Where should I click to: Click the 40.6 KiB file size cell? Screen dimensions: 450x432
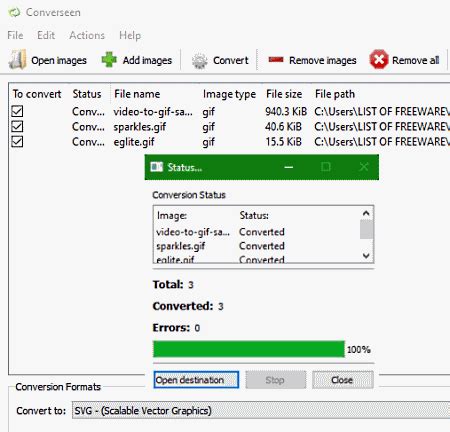283,127
